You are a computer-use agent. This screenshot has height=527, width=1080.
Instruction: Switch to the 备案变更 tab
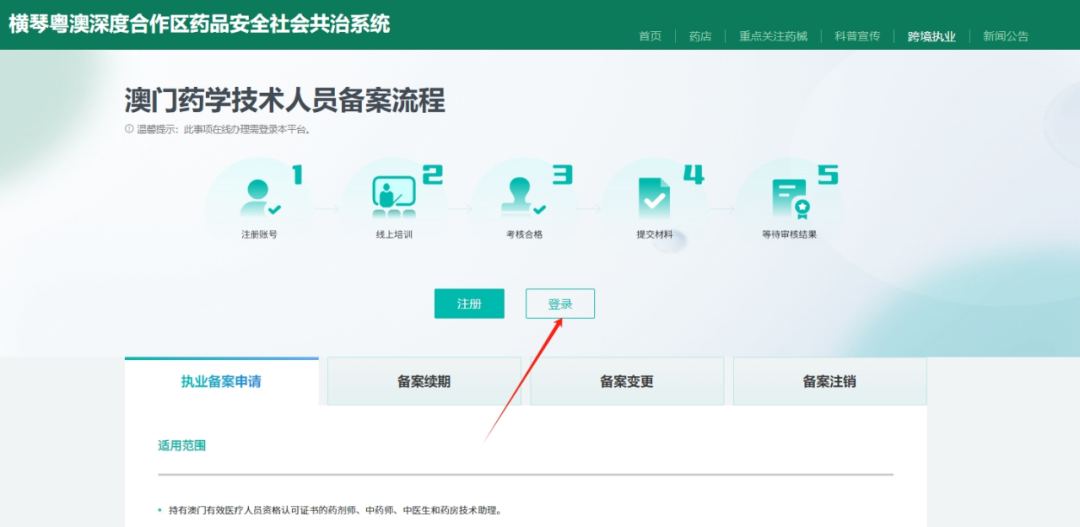(x=627, y=382)
